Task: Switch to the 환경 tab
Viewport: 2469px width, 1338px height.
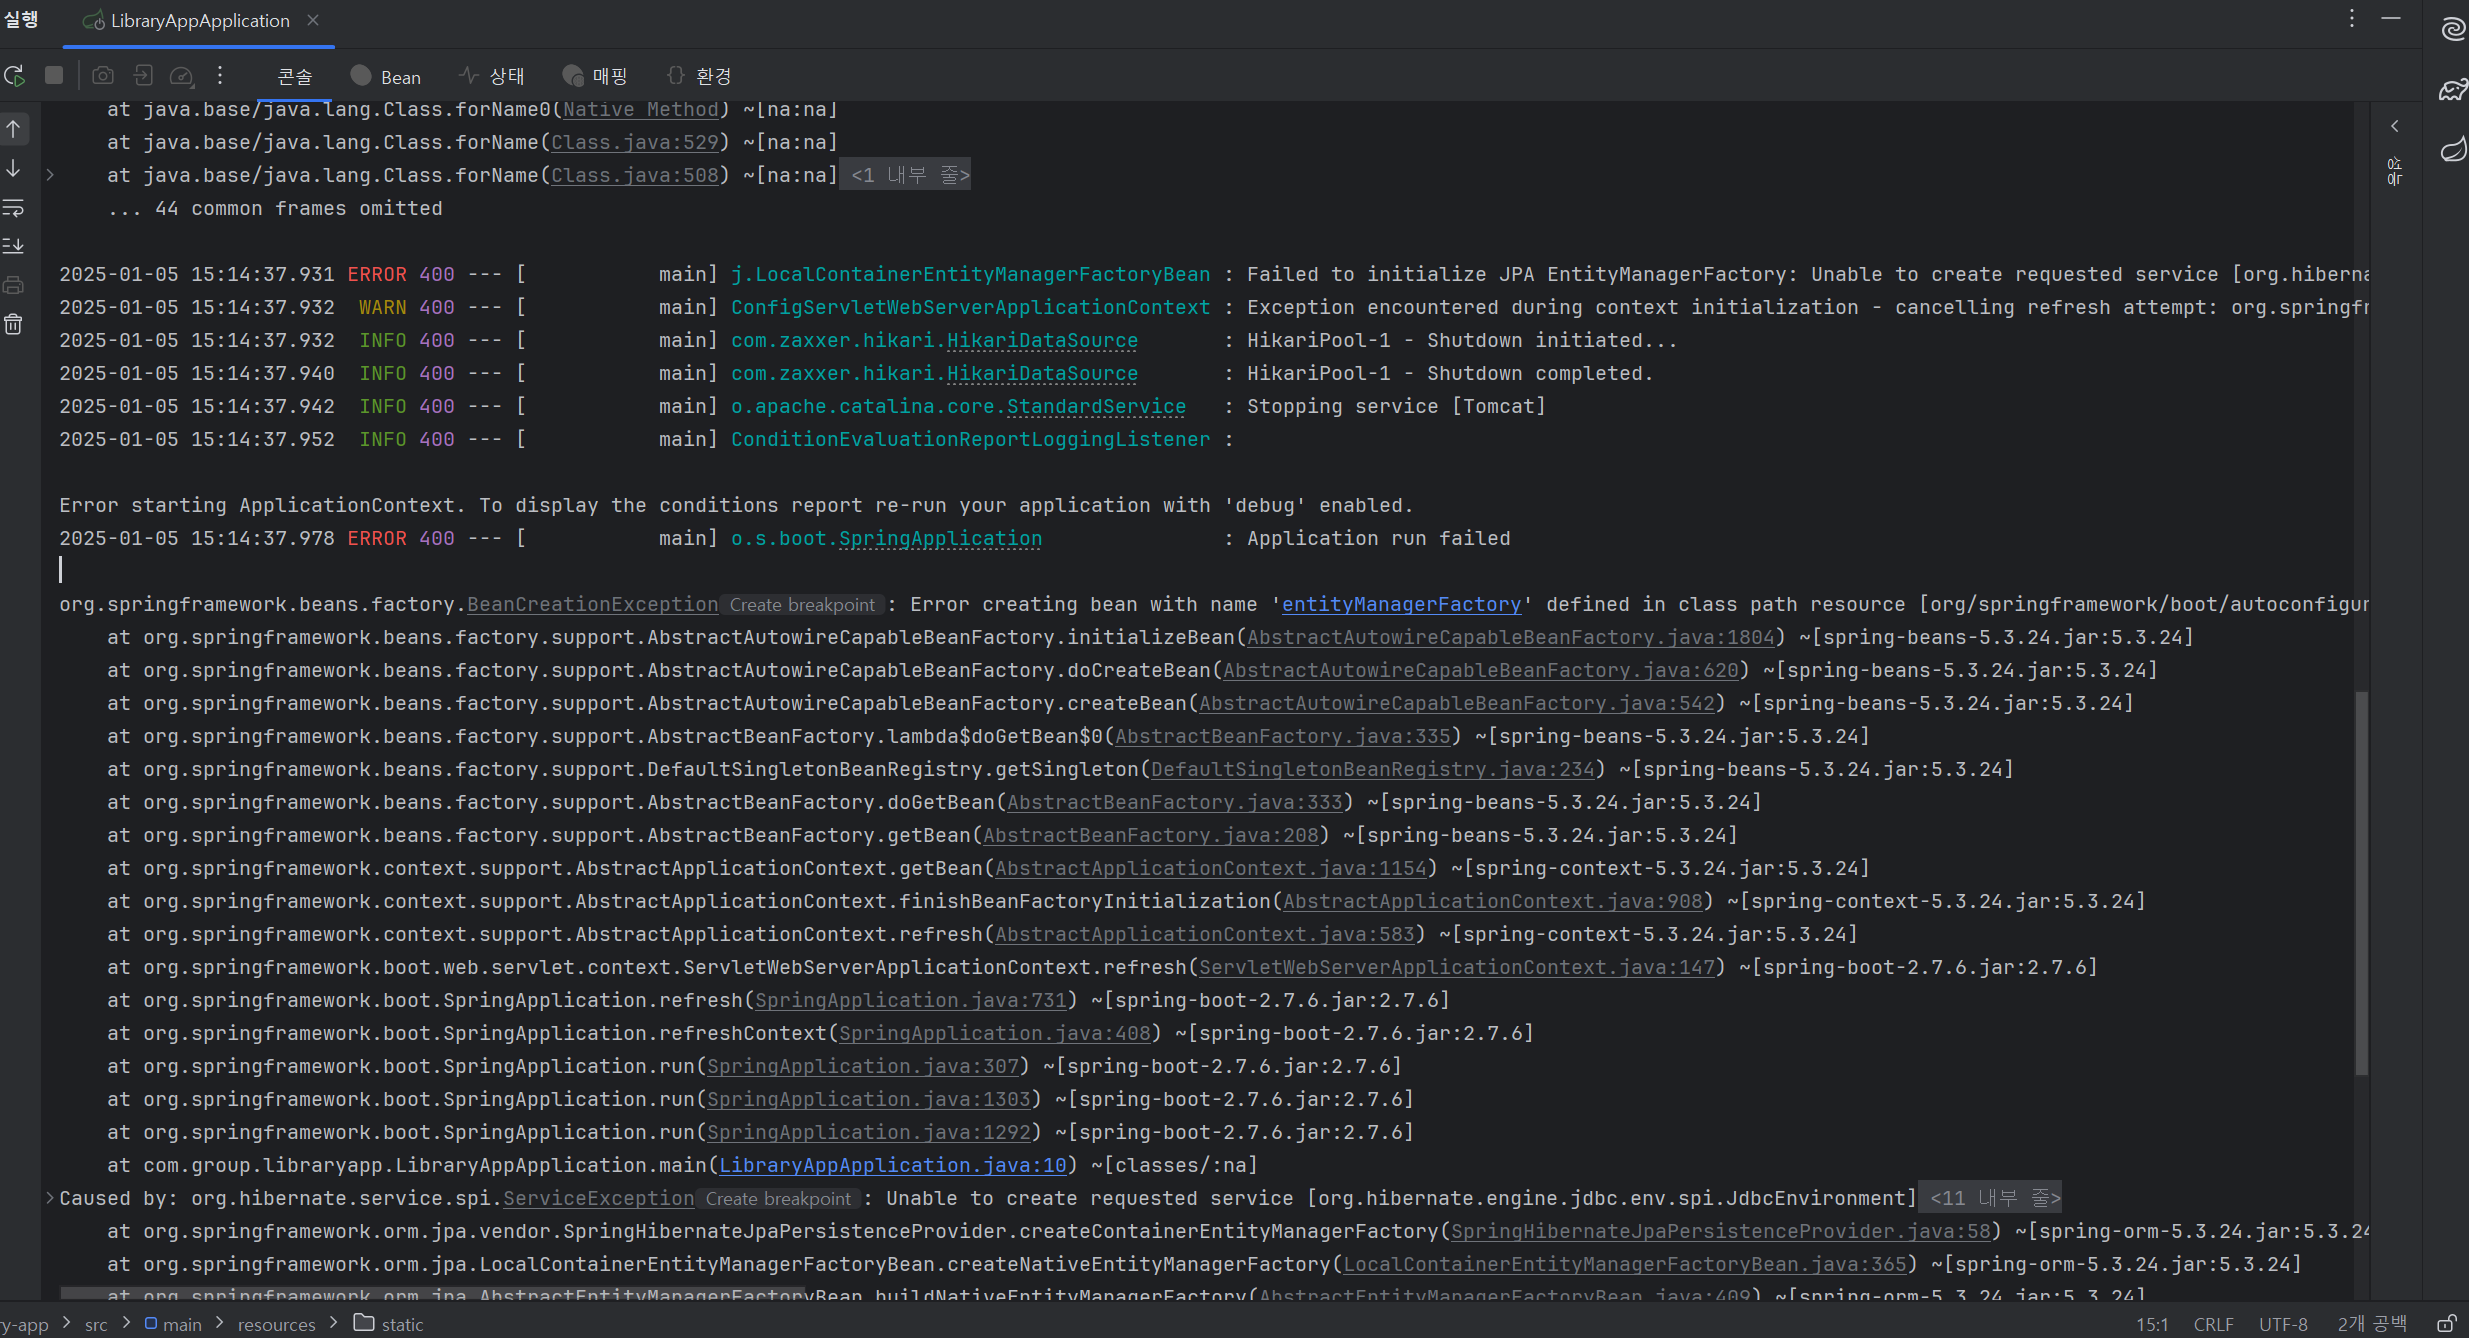Action: tap(699, 76)
